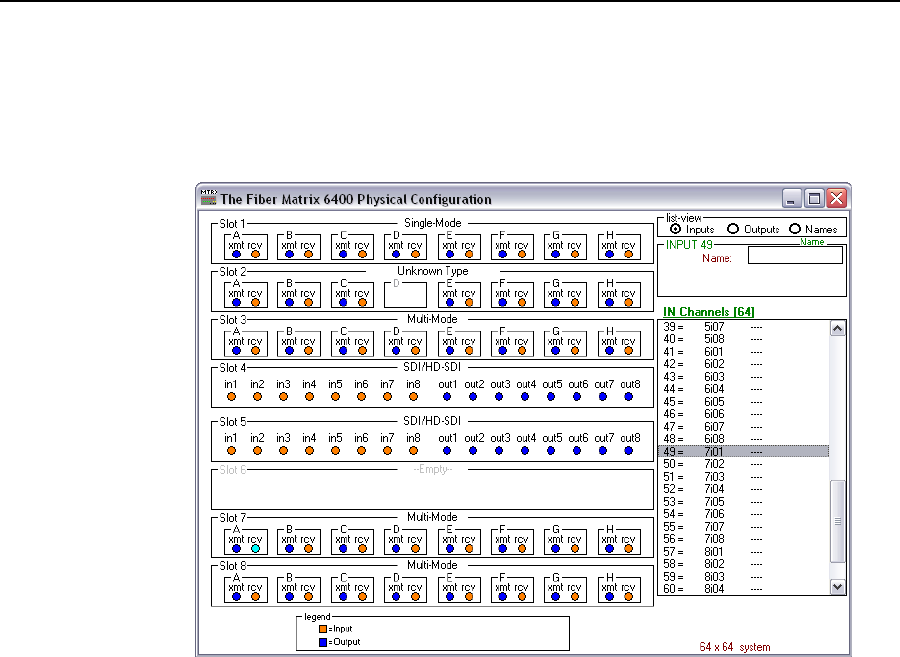This screenshot has height=657, width=900.
Task: Click Slot 3 port H rcv dot
Action: point(629,351)
